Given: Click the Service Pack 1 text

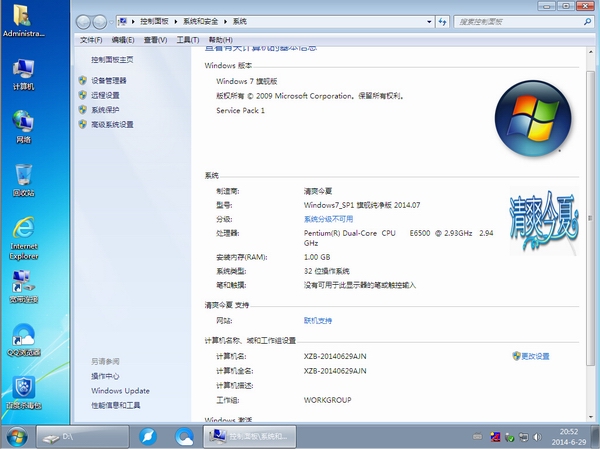Looking at the screenshot, I should pyautogui.click(x=240, y=111).
